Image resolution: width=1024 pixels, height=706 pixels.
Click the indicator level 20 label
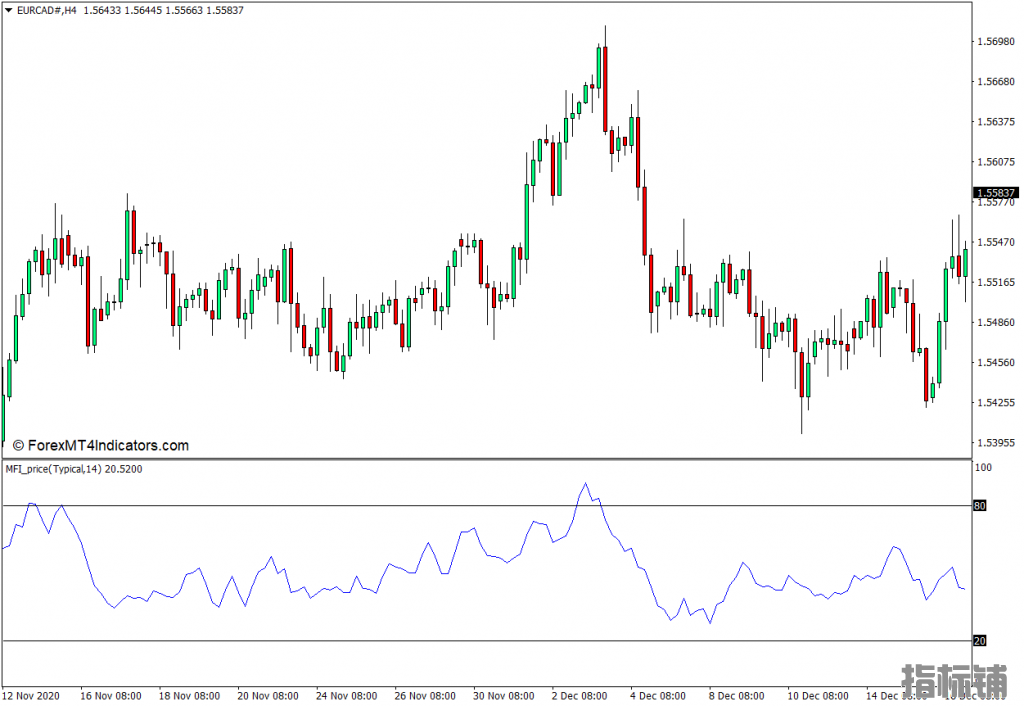click(x=980, y=641)
